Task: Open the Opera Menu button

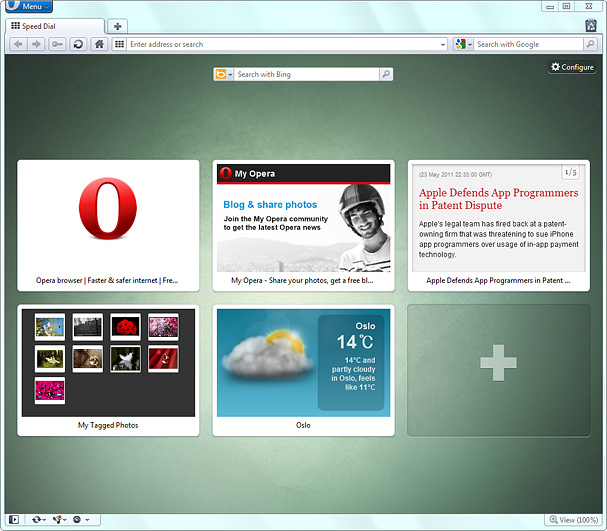Action: [x=27, y=7]
